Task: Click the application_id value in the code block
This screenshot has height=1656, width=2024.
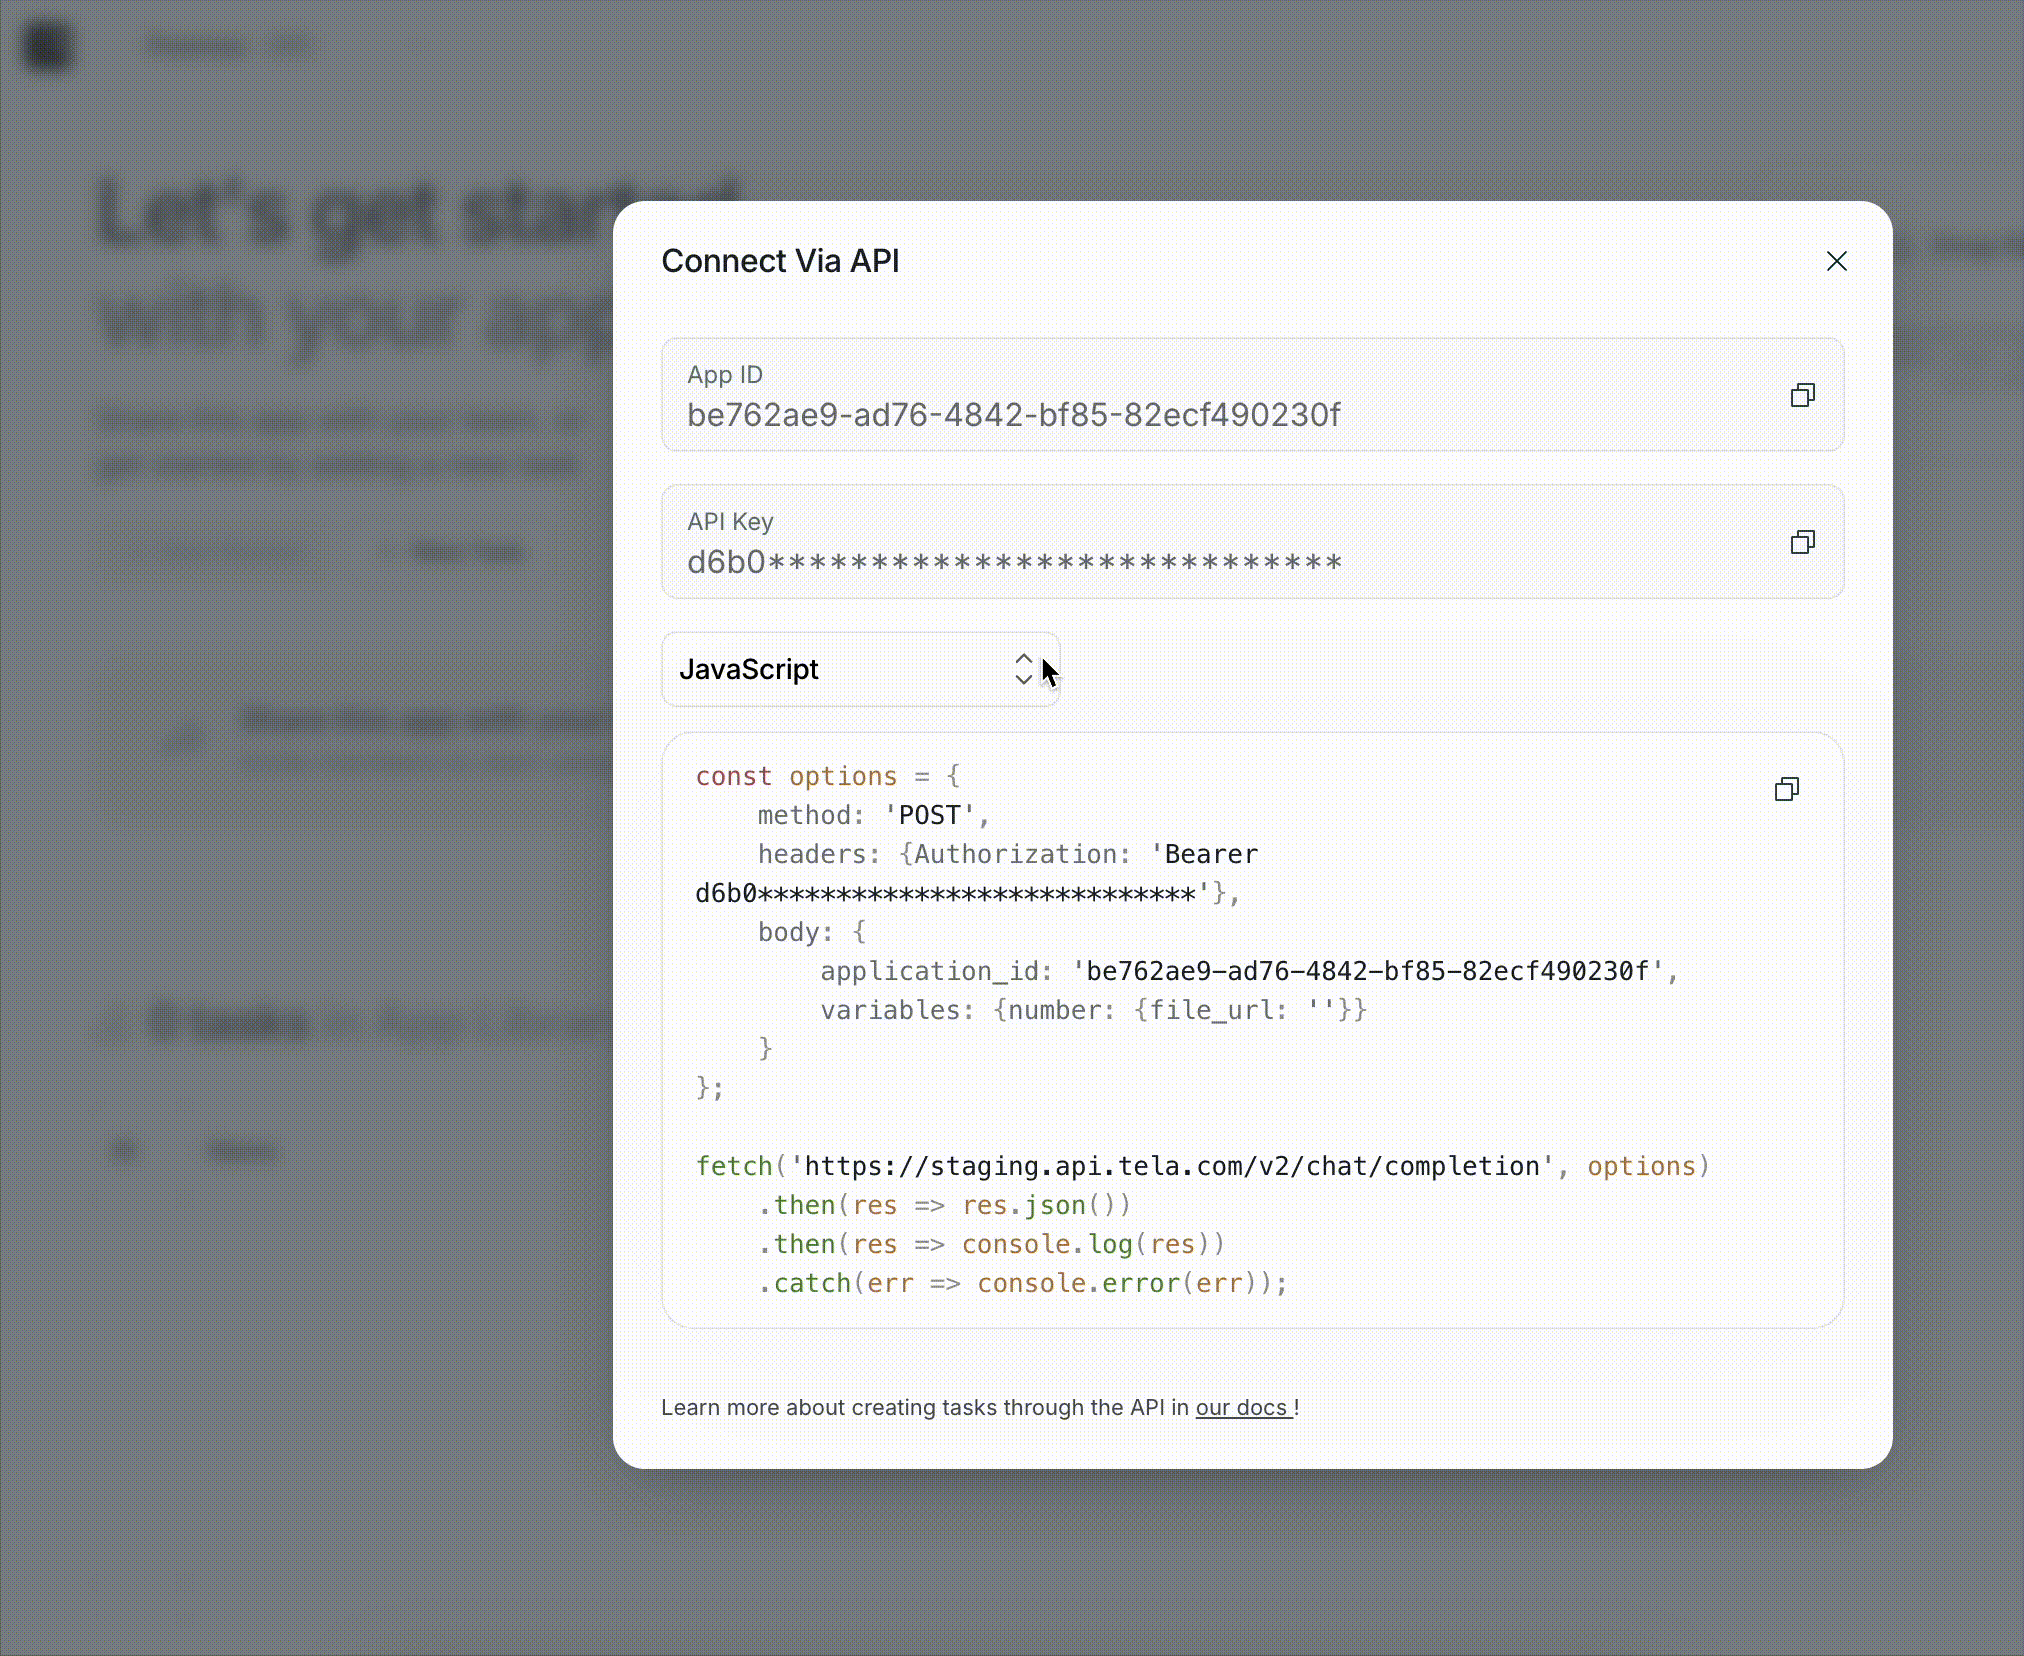Action: pyautogui.click(x=1368, y=970)
